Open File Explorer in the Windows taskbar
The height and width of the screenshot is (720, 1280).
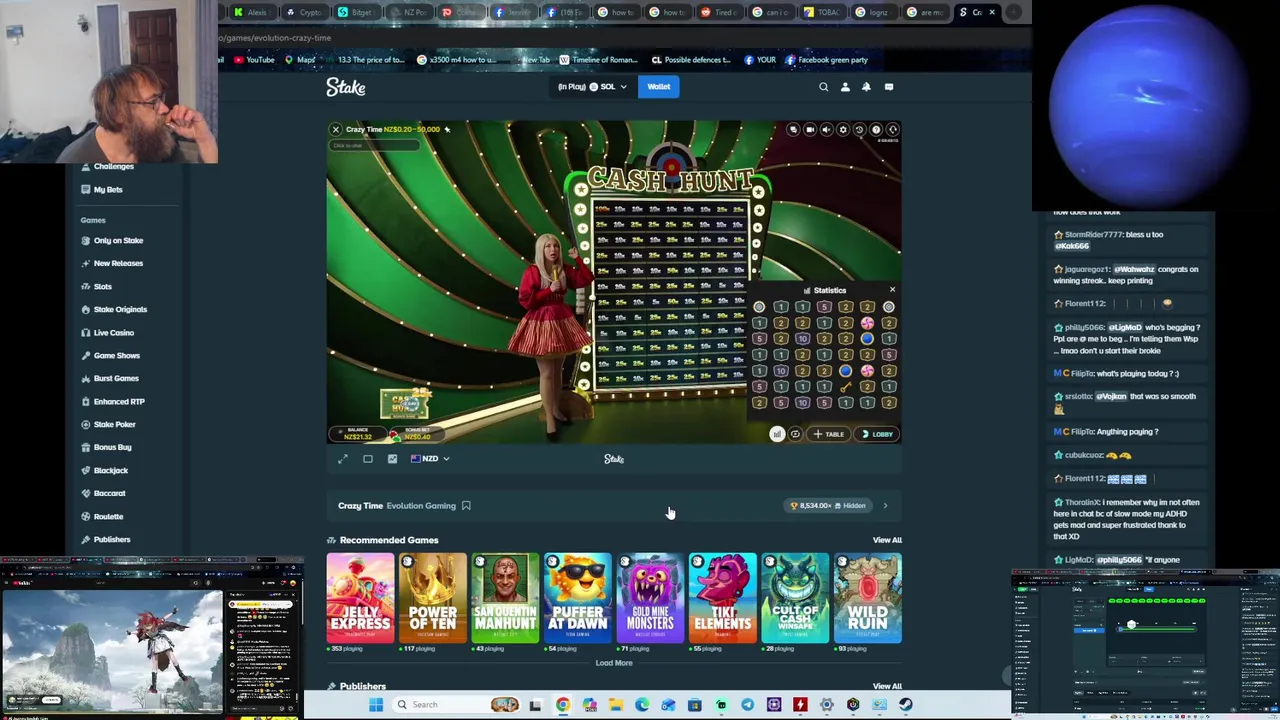pos(615,705)
